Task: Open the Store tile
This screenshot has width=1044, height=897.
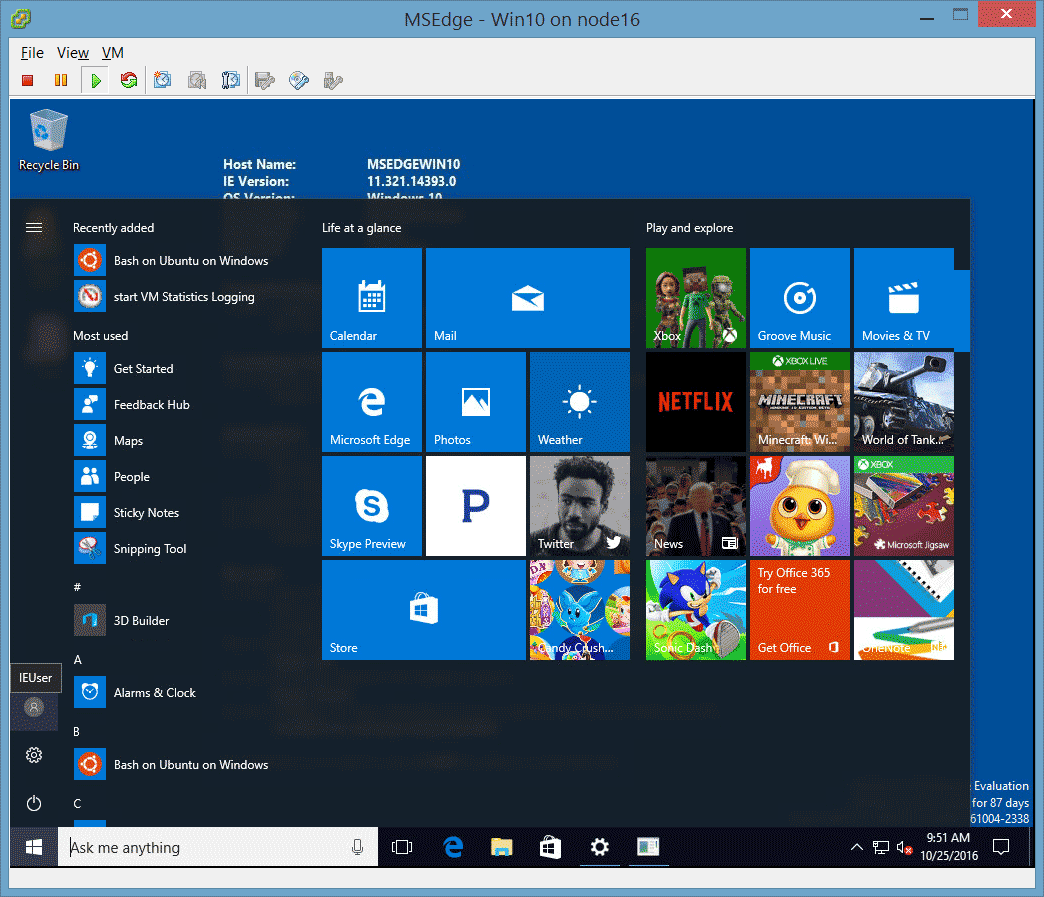Action: point(423,609)
